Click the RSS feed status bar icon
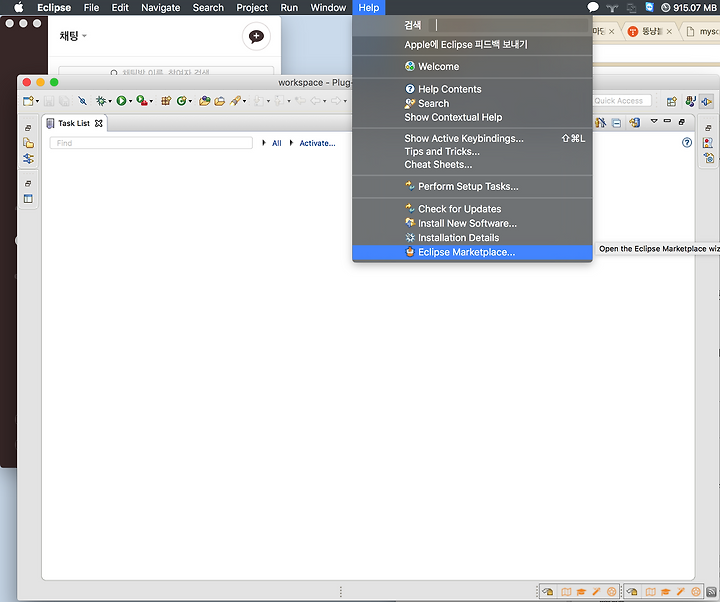720x602 pixels. pyautogui.click(x=711, y=592)
